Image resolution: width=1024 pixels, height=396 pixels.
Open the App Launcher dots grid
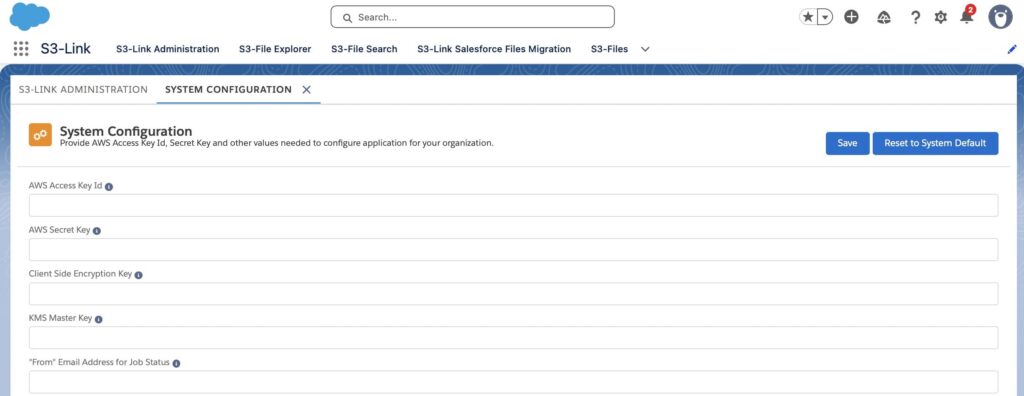pyautogui.click(x=21, y=49)
